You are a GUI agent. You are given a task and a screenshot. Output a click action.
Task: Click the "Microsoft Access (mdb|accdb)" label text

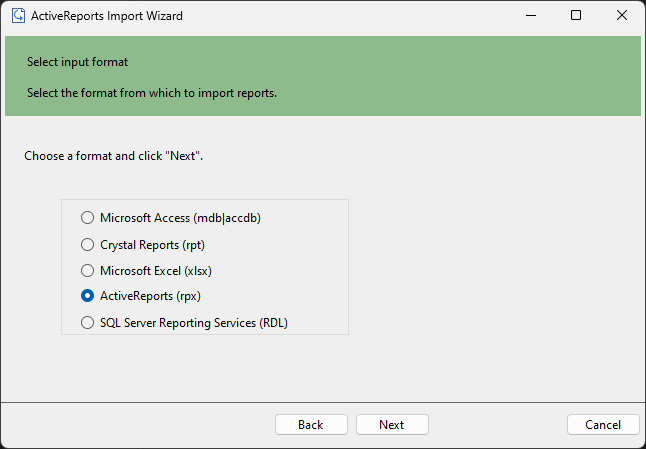click(x=180, y=217)
